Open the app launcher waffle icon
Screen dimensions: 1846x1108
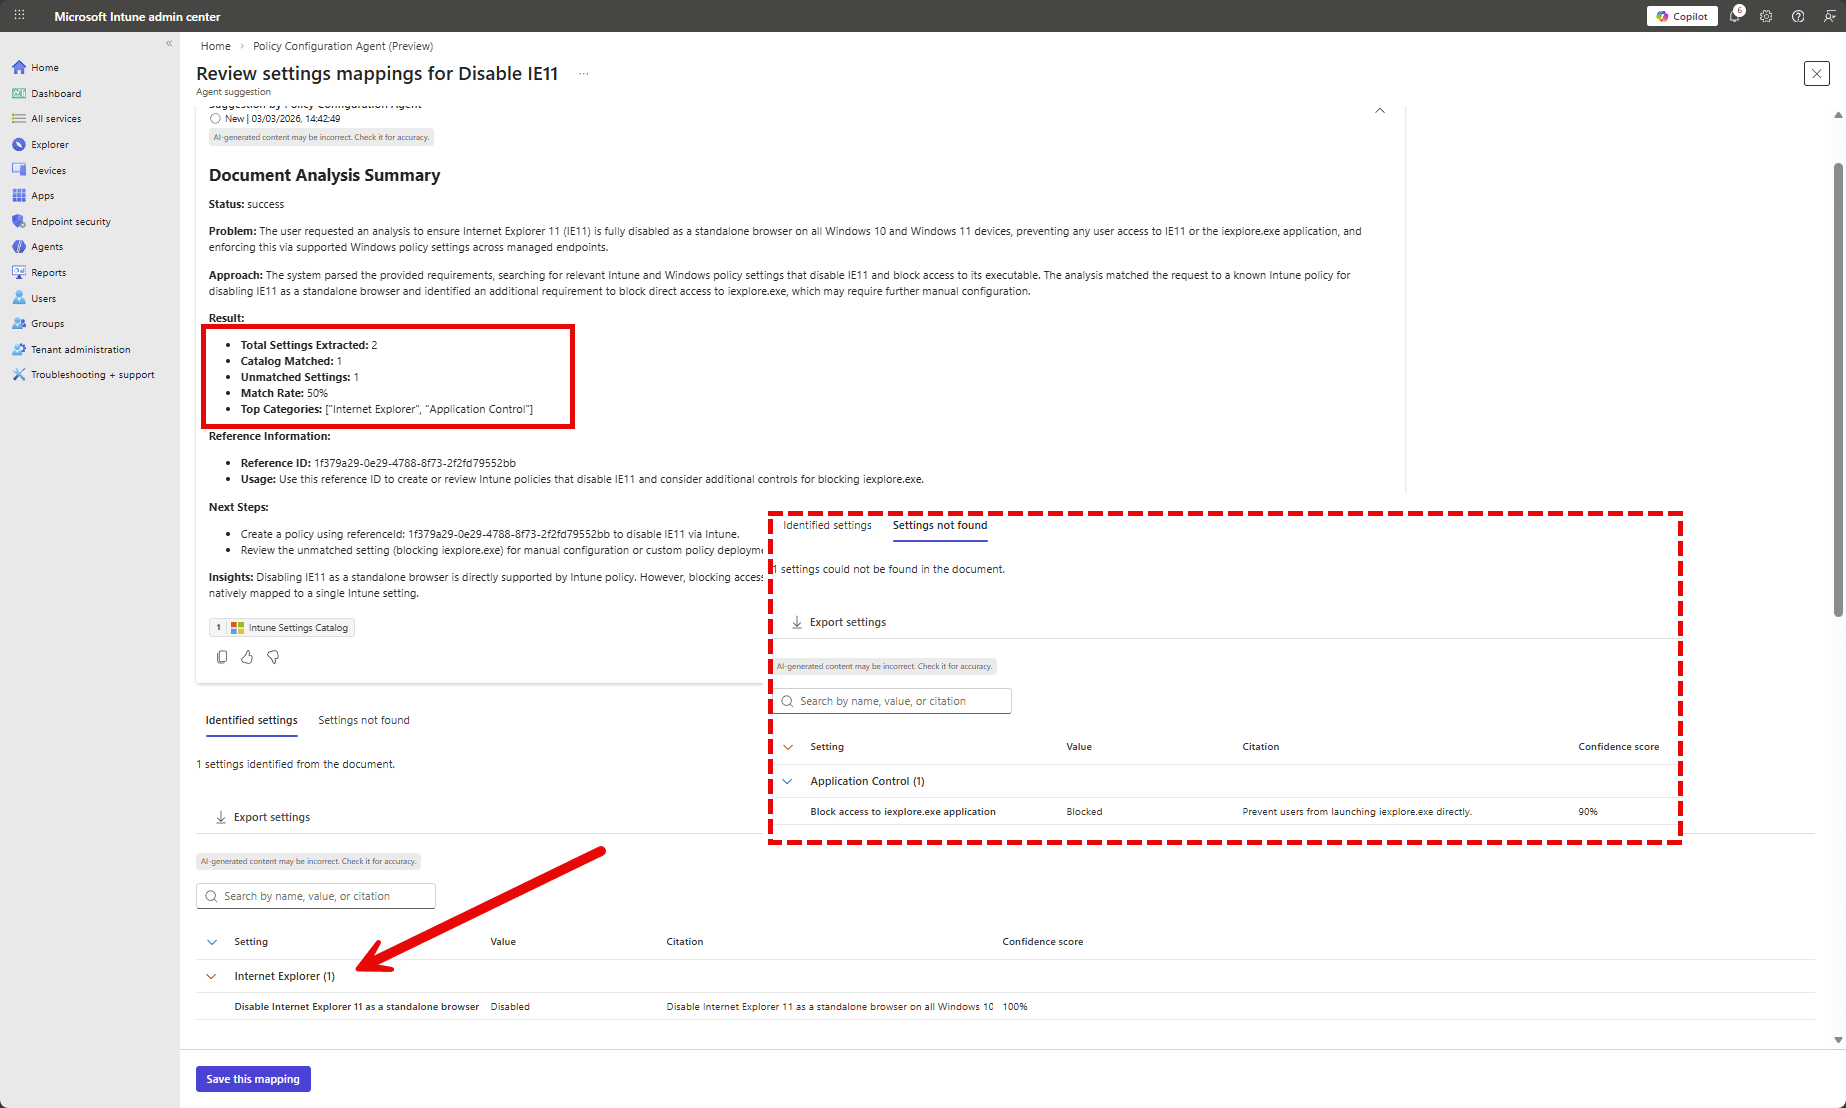[19, 16]
